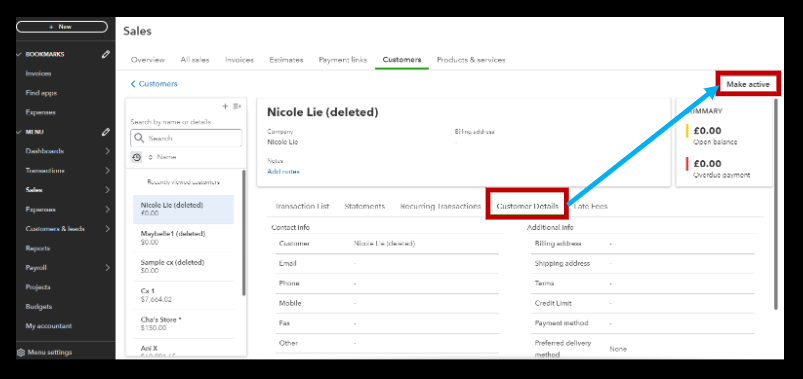This screenshot has width=803, height=379.
Task: Select the Customers tab
Action: click(x=402, y=60)
